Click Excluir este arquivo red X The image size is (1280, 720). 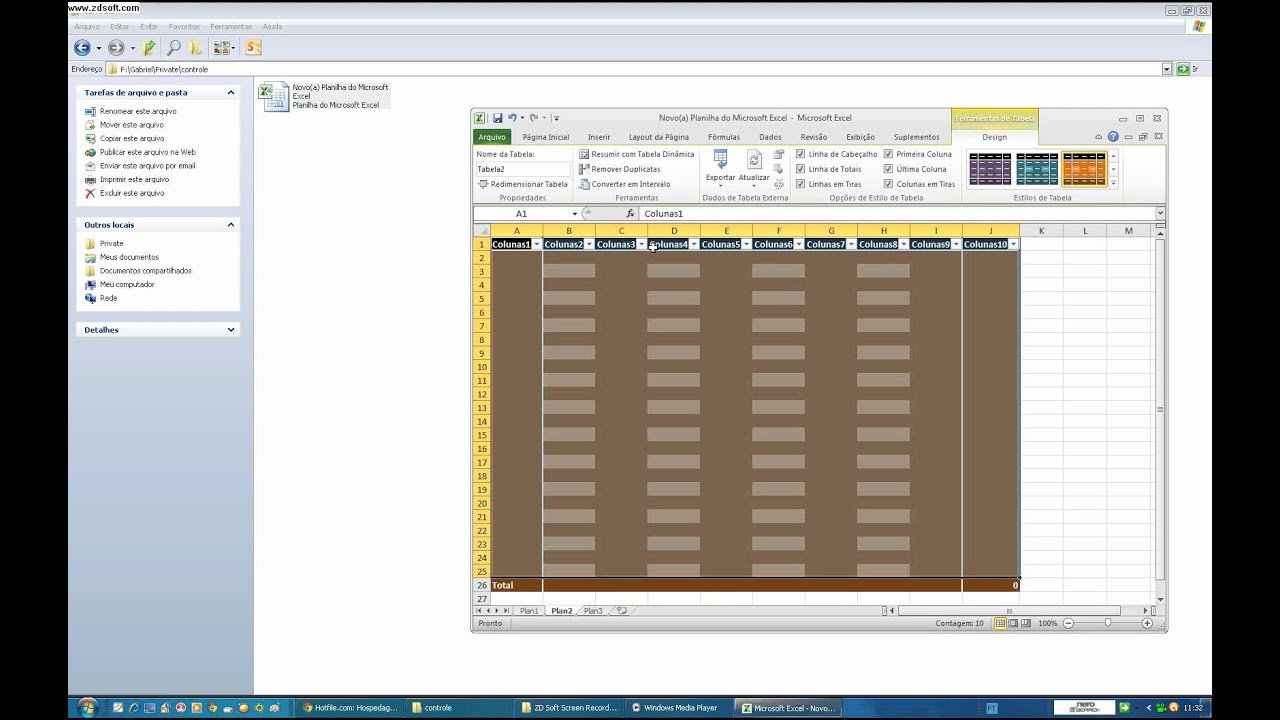tap(90, 193)
